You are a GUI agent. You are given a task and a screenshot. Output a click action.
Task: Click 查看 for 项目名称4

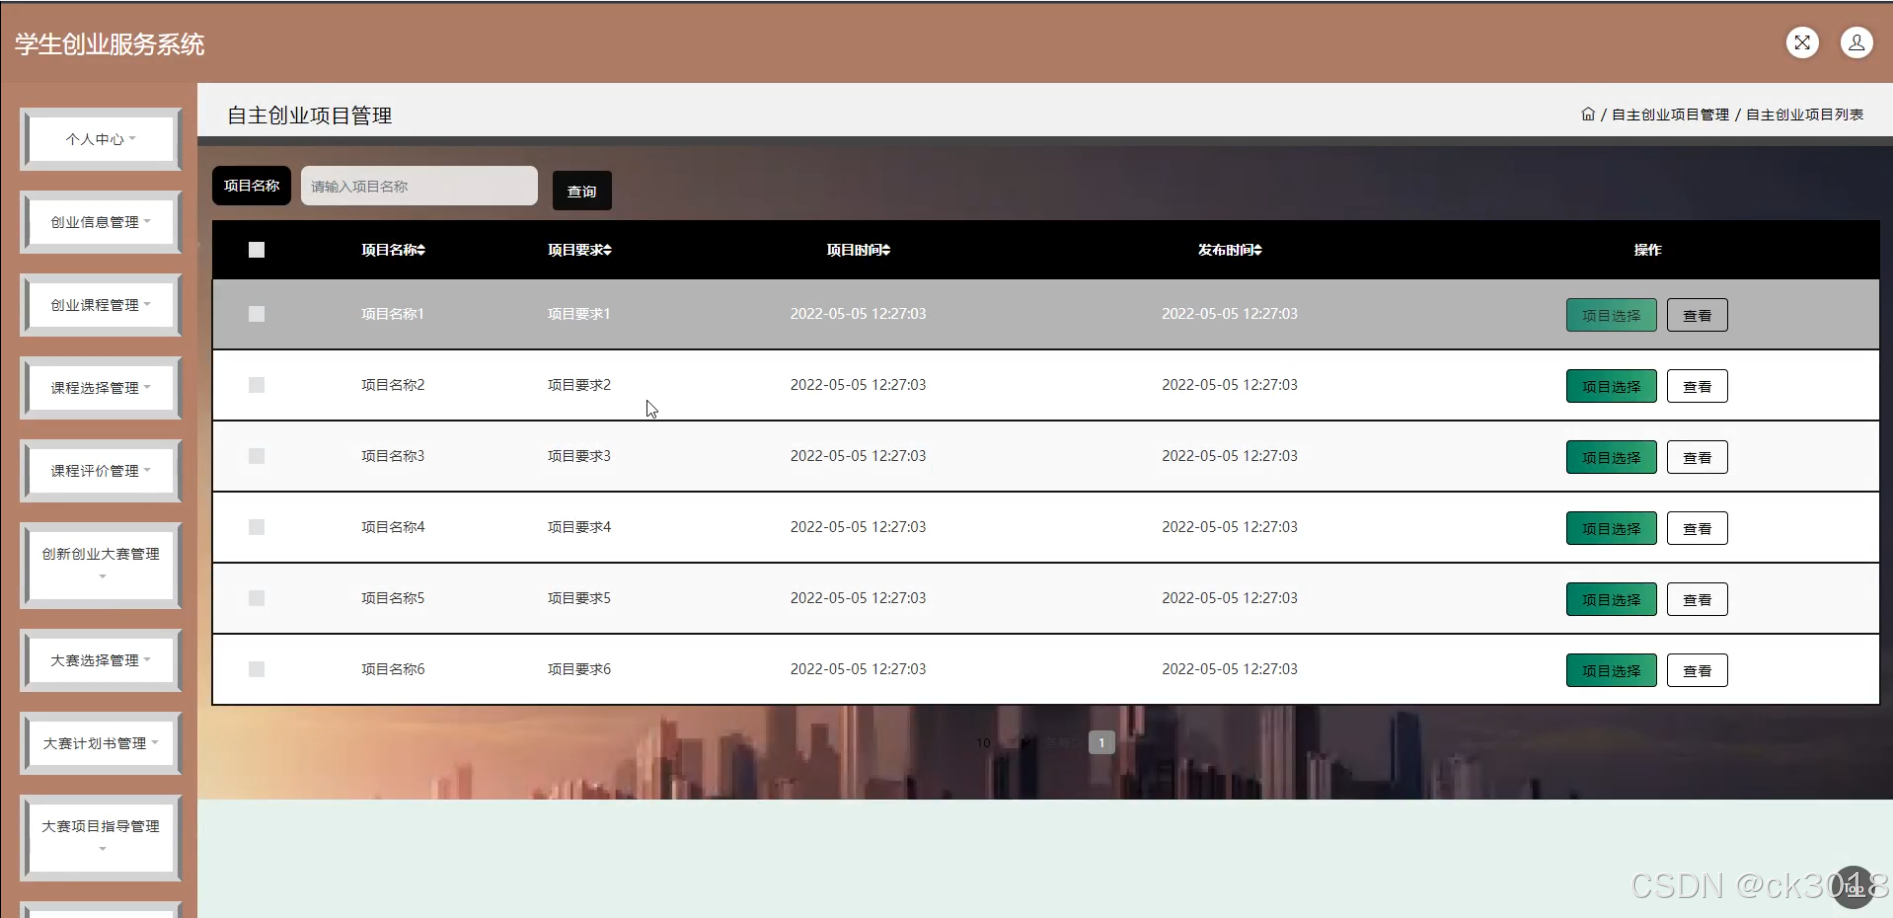tap(1697, 528)
